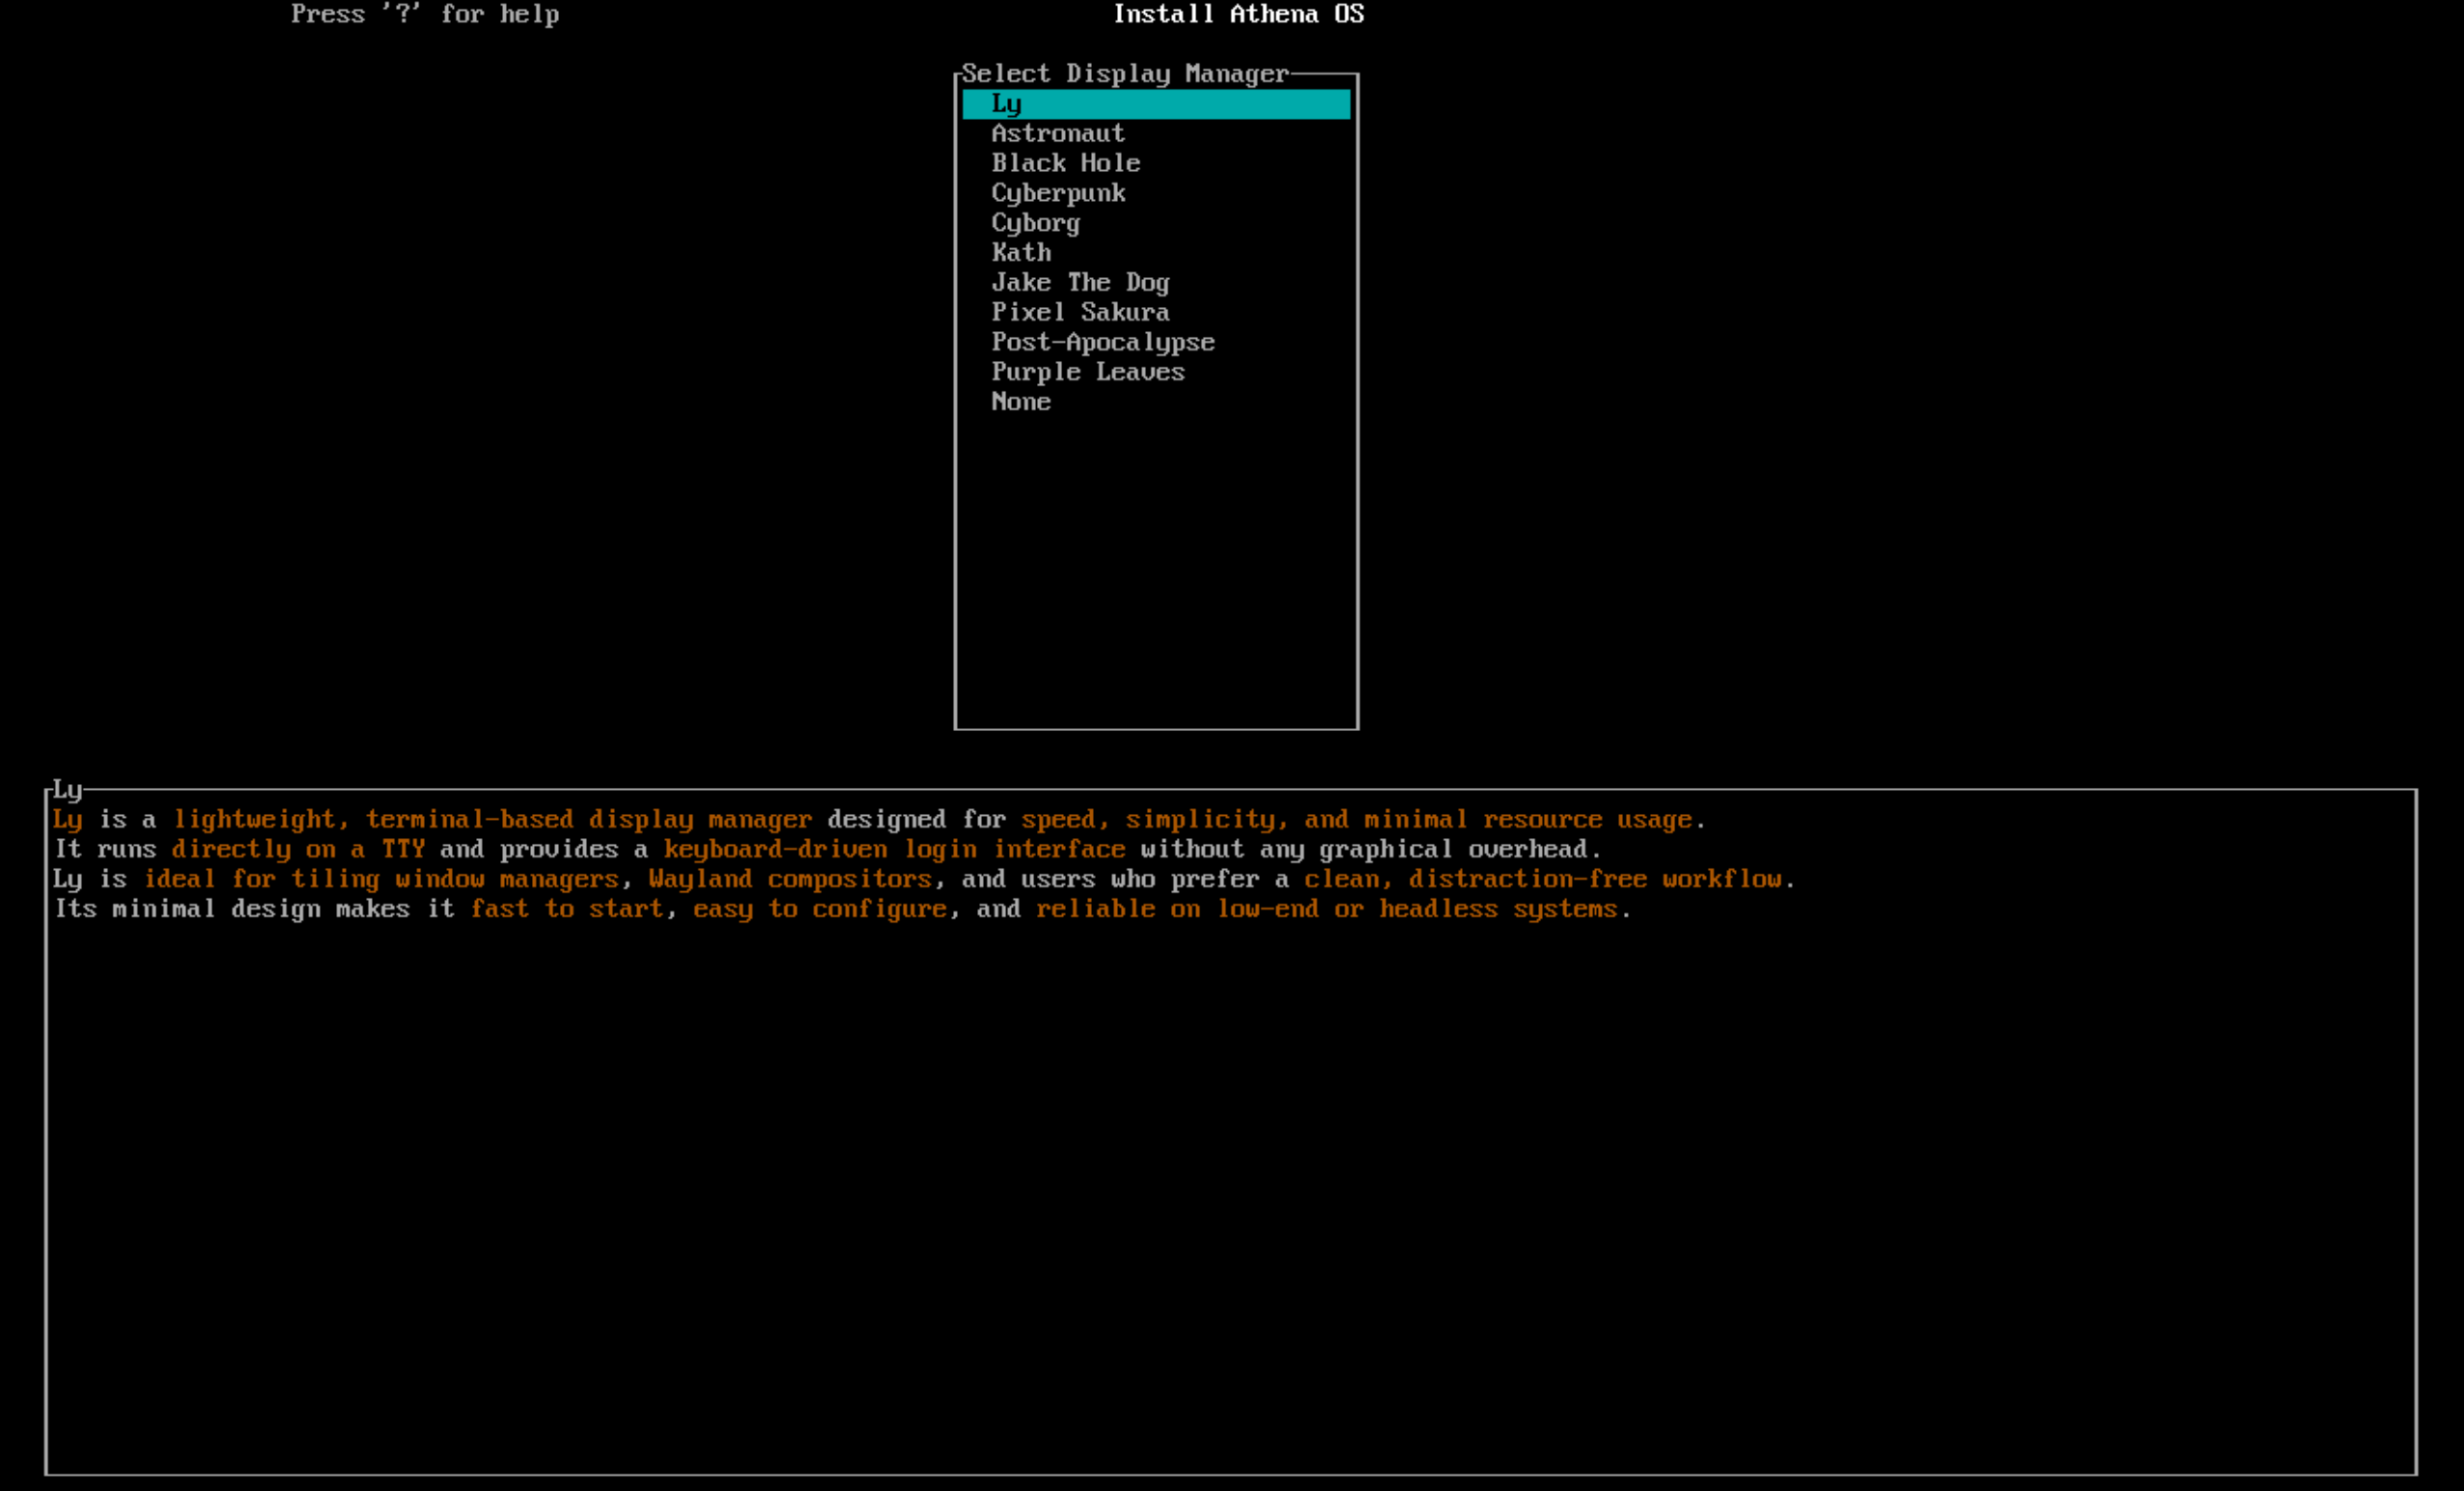2464x1491 pixels.
Task: Select the Black Hole display manager
Action: (x=1066, y=163)
